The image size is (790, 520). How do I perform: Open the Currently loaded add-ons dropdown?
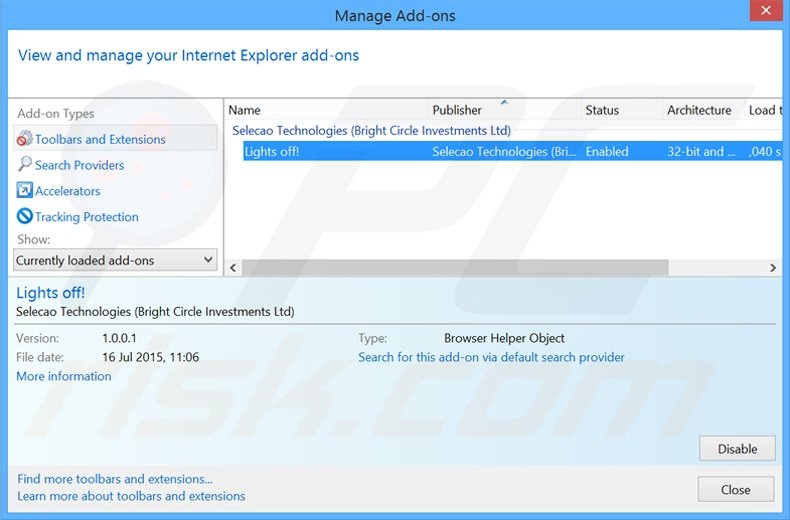(x=115, y=261)
